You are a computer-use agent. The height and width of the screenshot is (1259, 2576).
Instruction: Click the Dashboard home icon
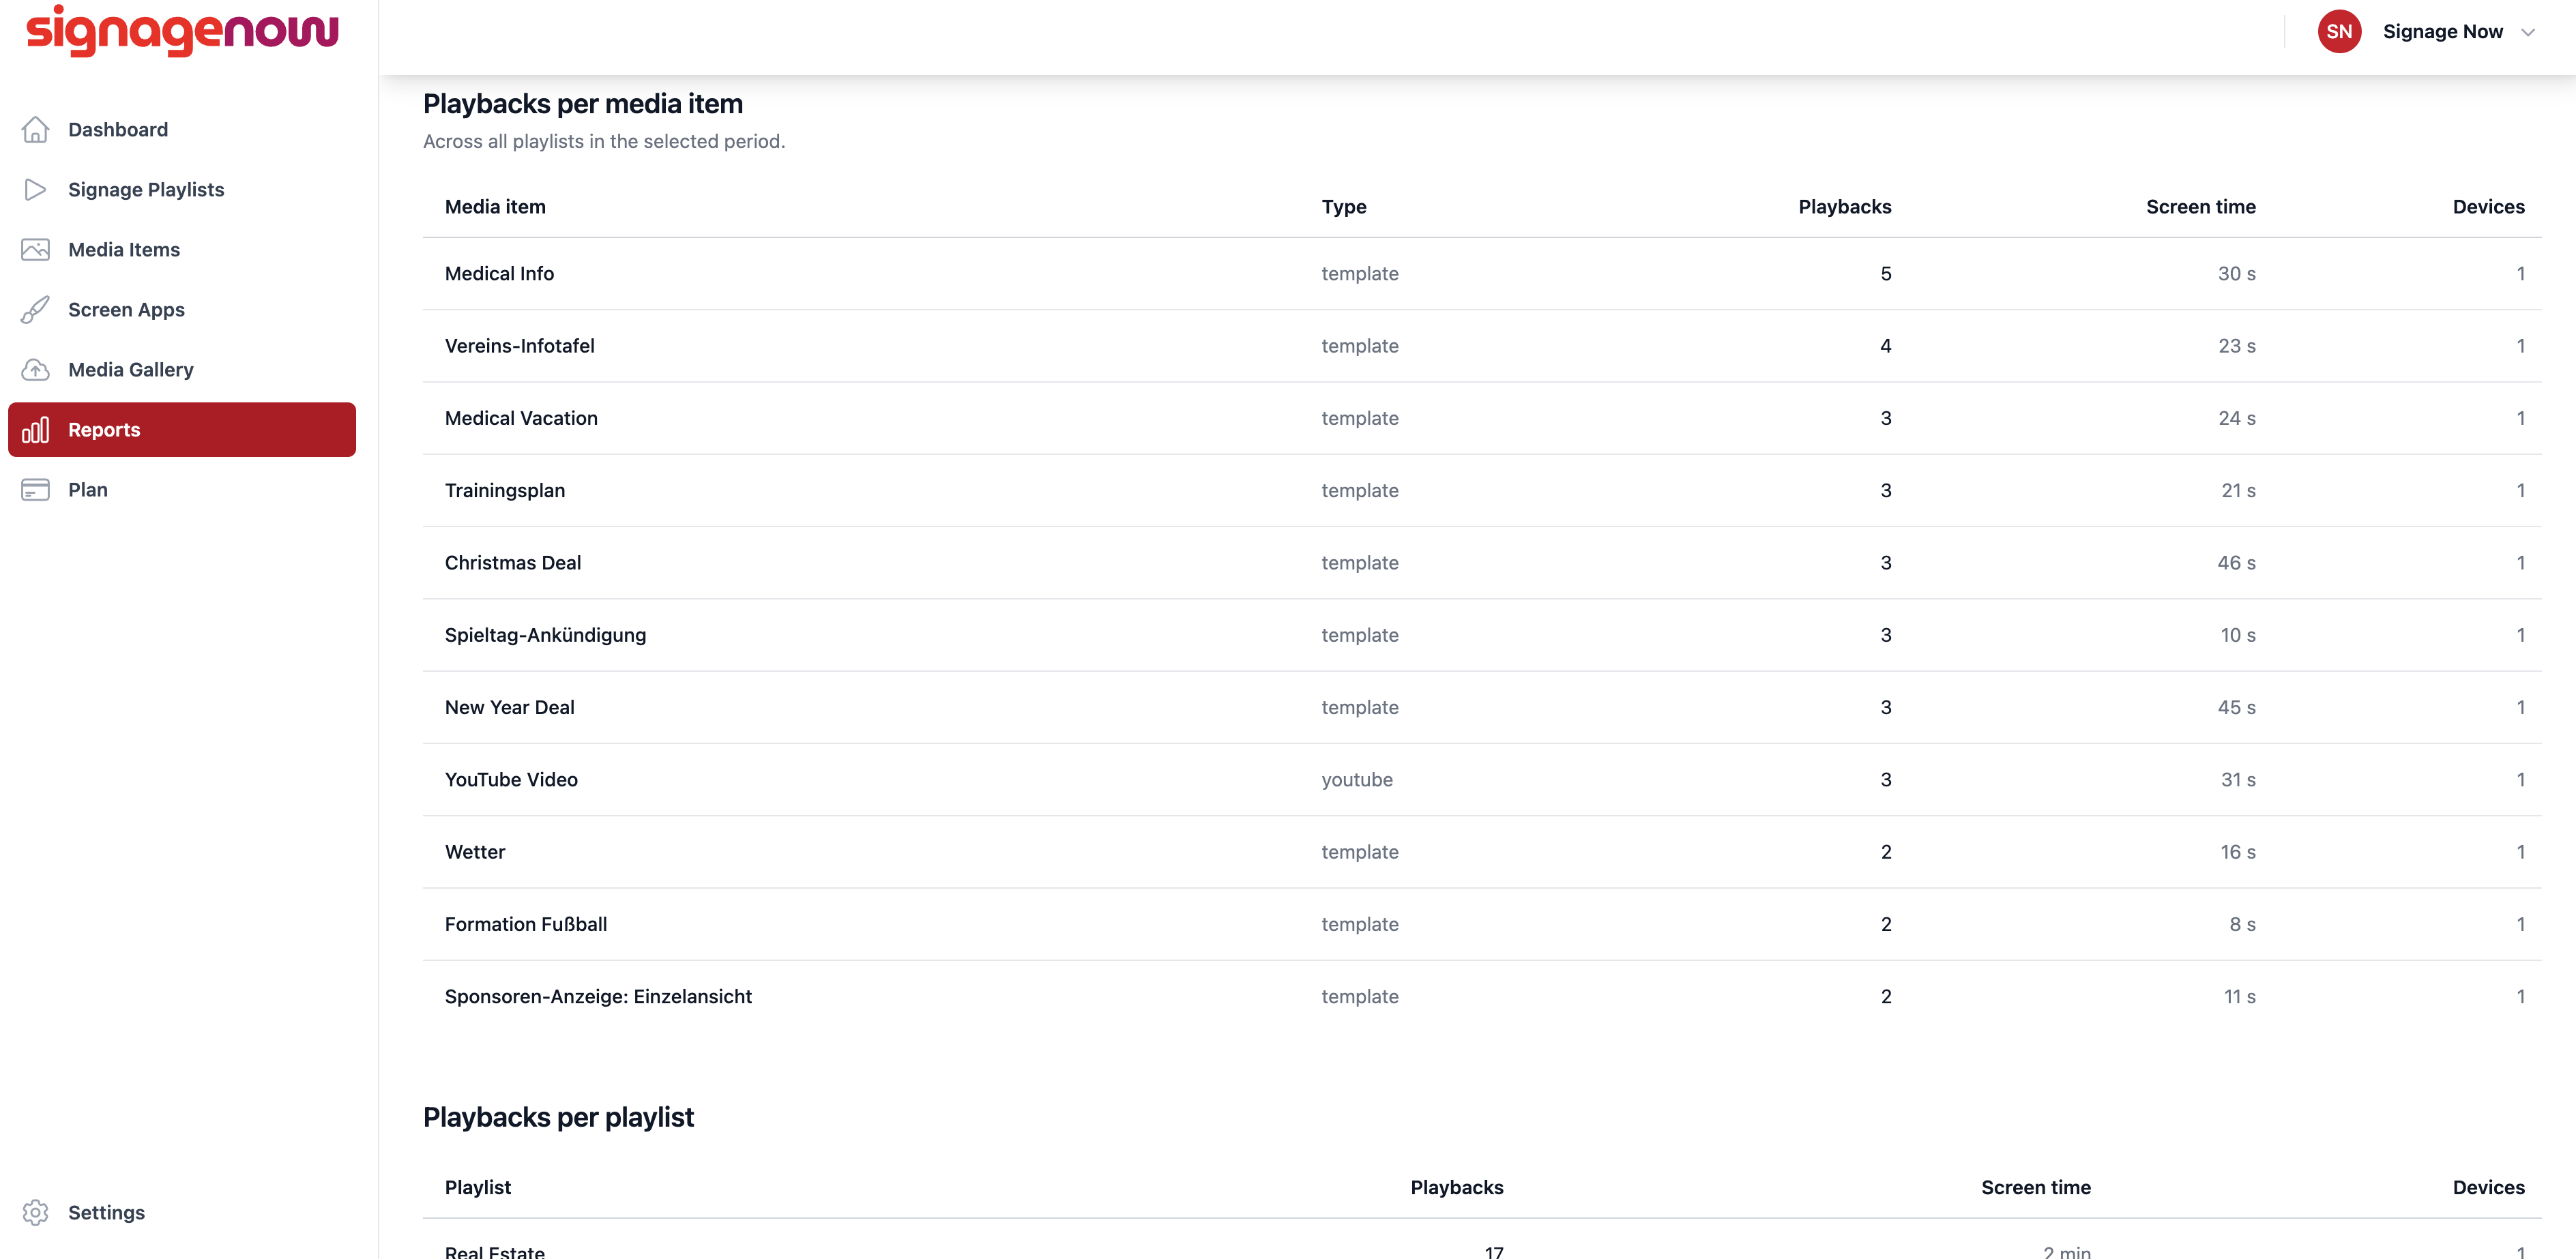tap(35, 130)
